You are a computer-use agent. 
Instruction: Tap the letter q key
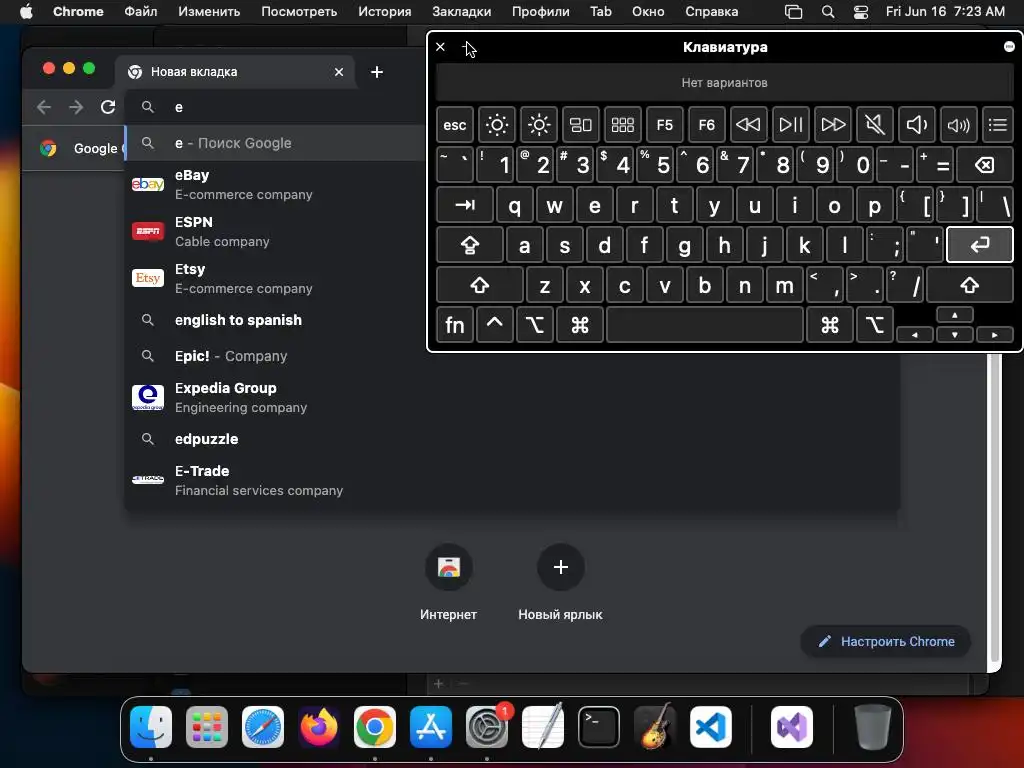coord(515,205)
